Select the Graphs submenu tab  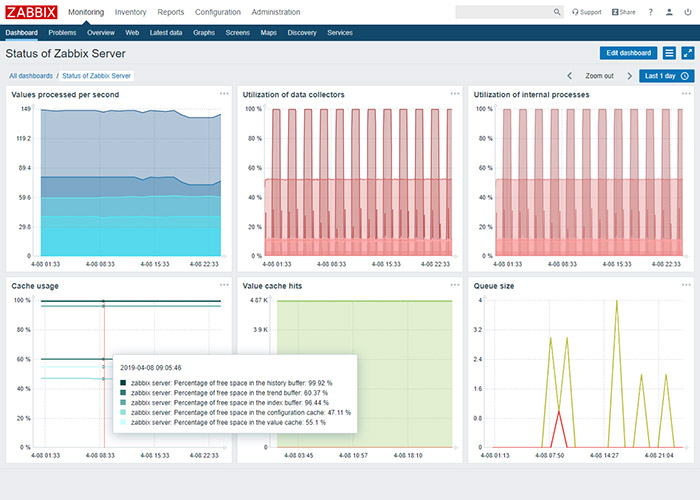point(204,33)
